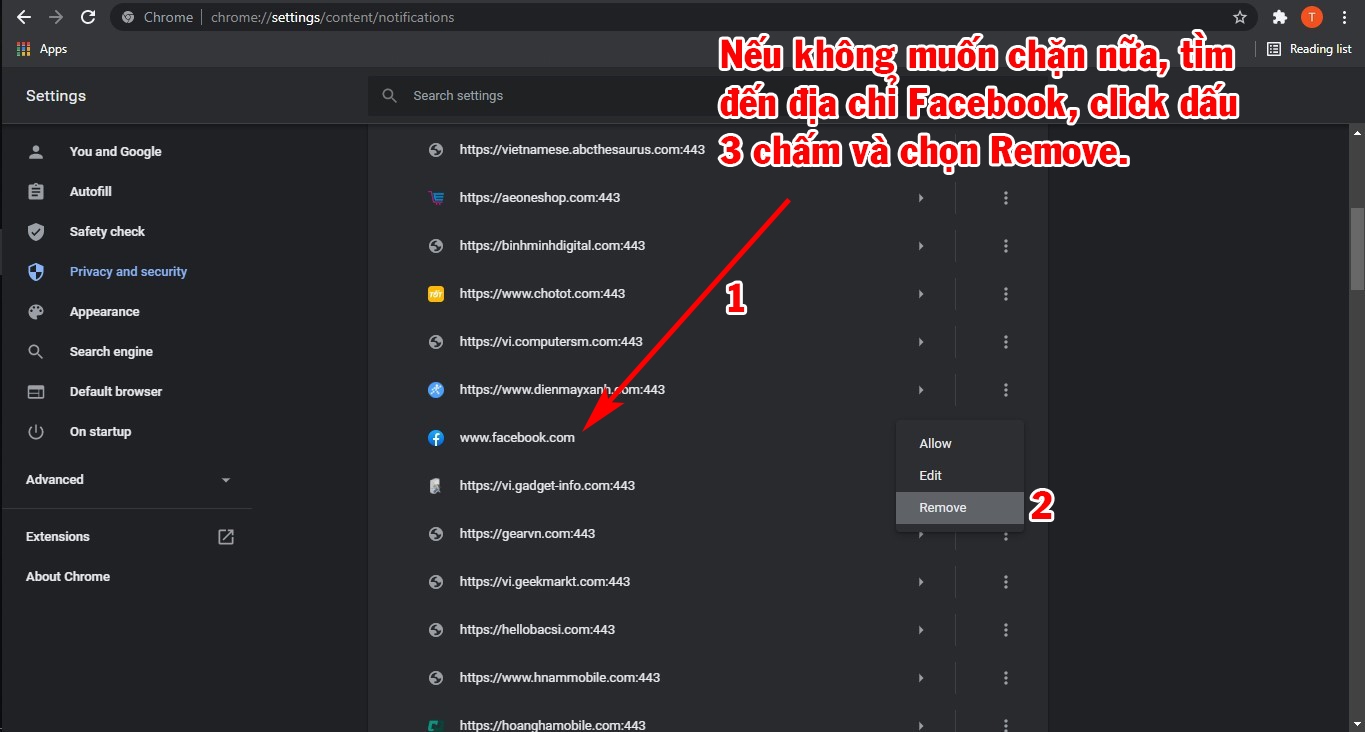The image size is (1365, 732).
Task: Click the Facebook favicon next to www.facebook.com
Action: 436,437
